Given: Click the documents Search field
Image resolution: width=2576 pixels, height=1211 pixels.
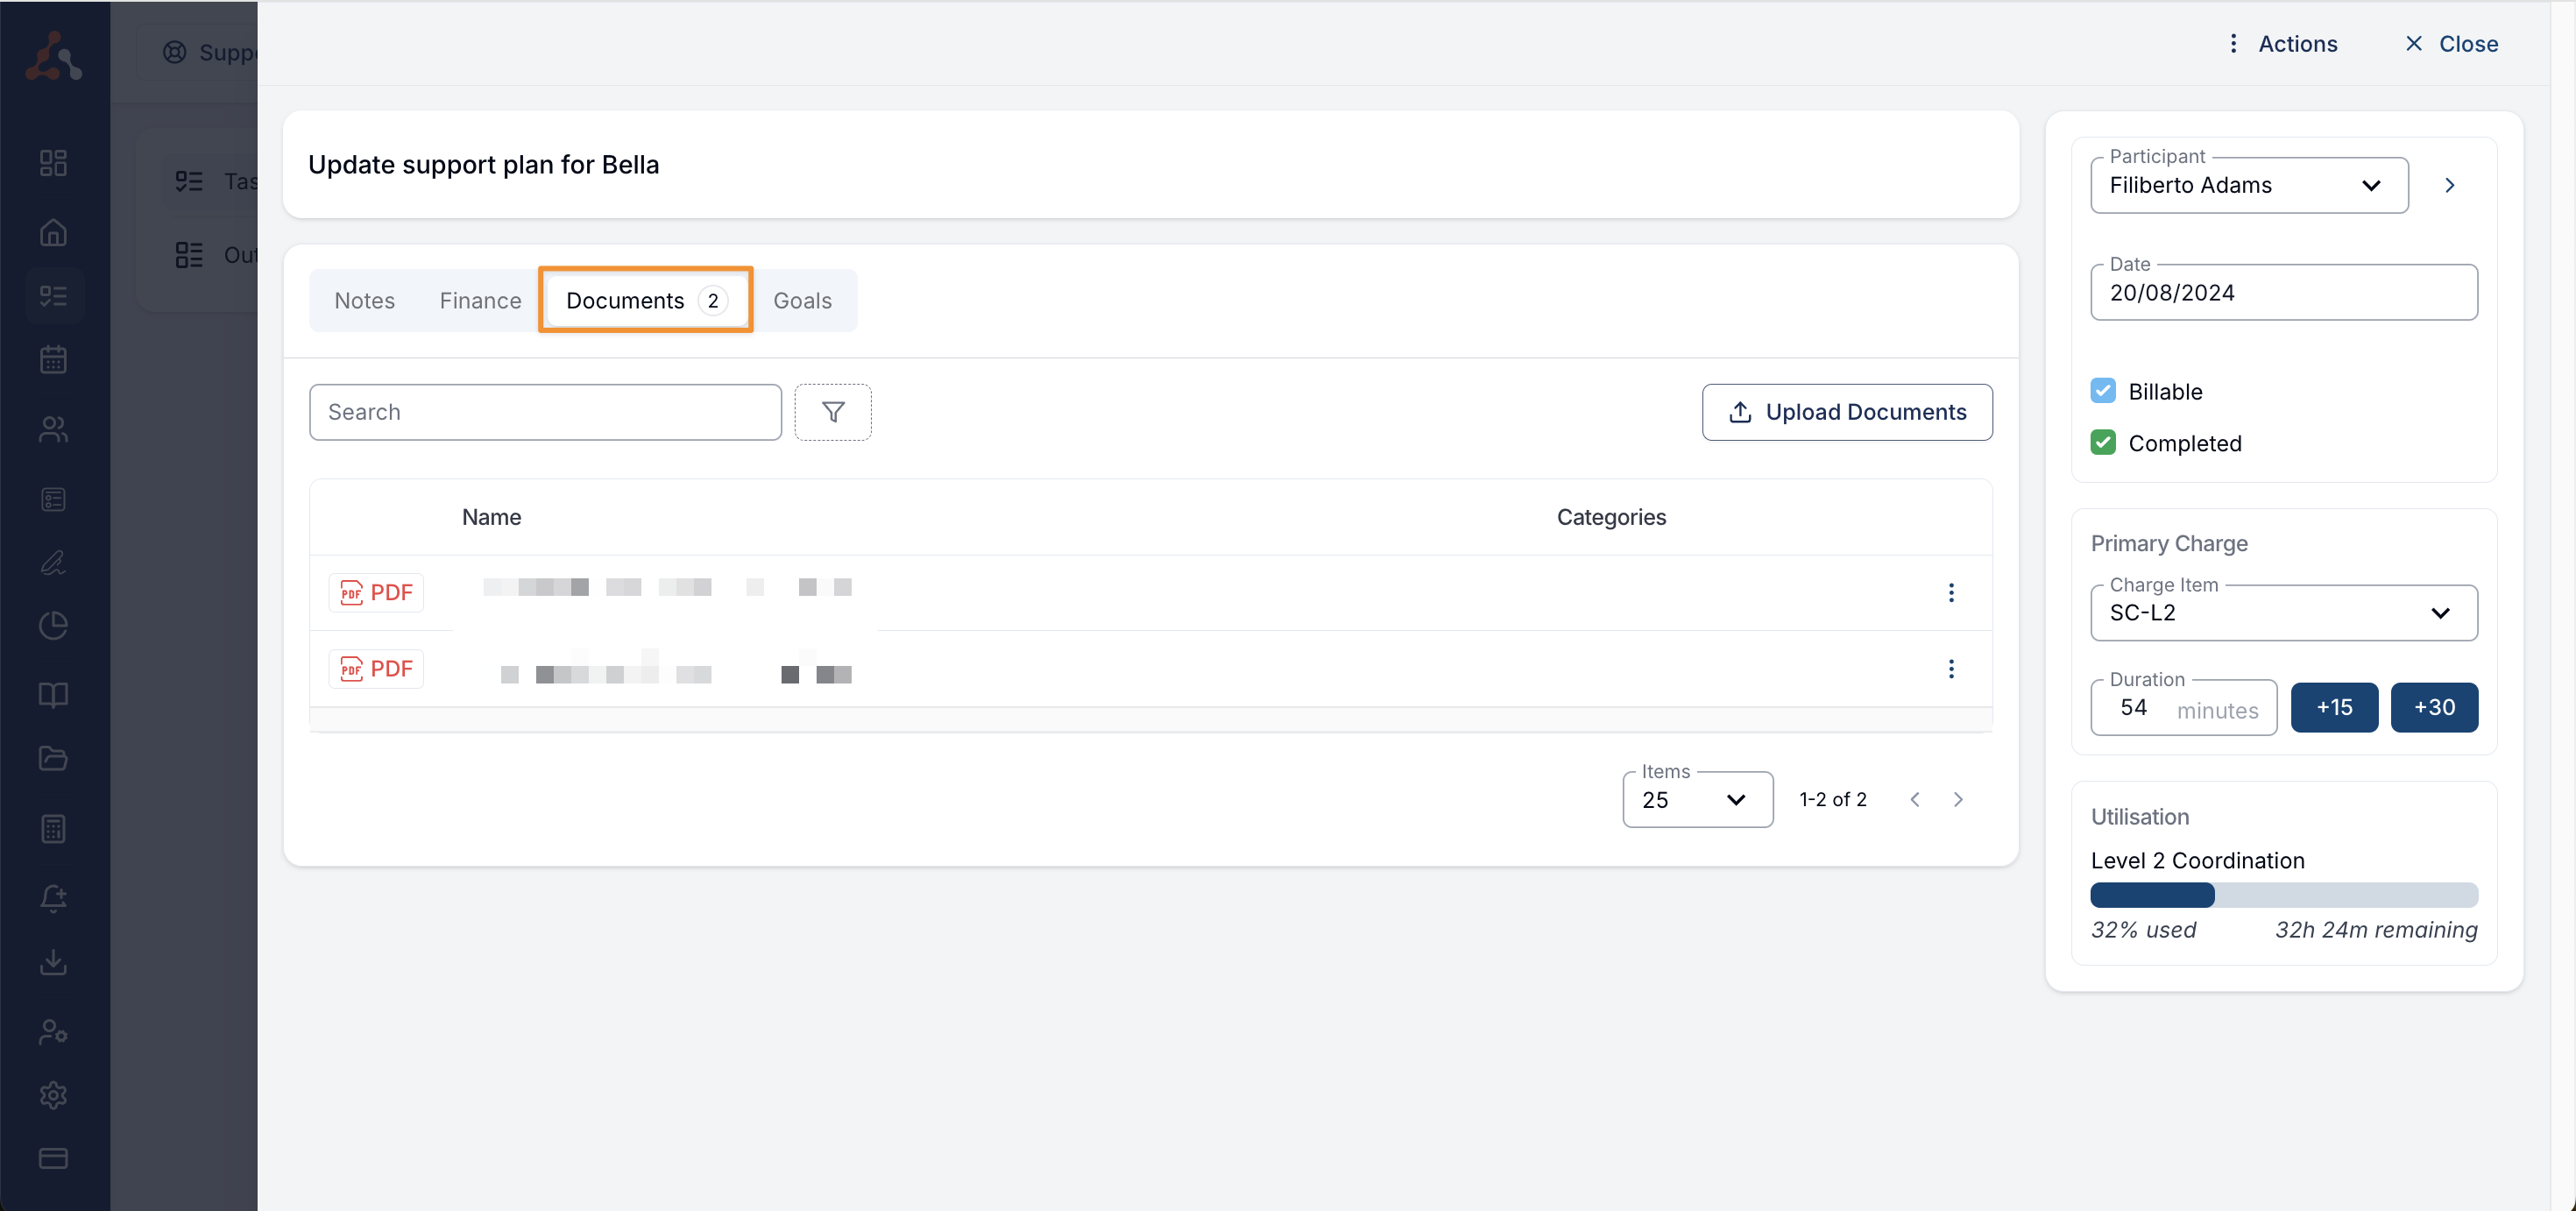Looking at the screenshot, I should [x=545, y=412].
